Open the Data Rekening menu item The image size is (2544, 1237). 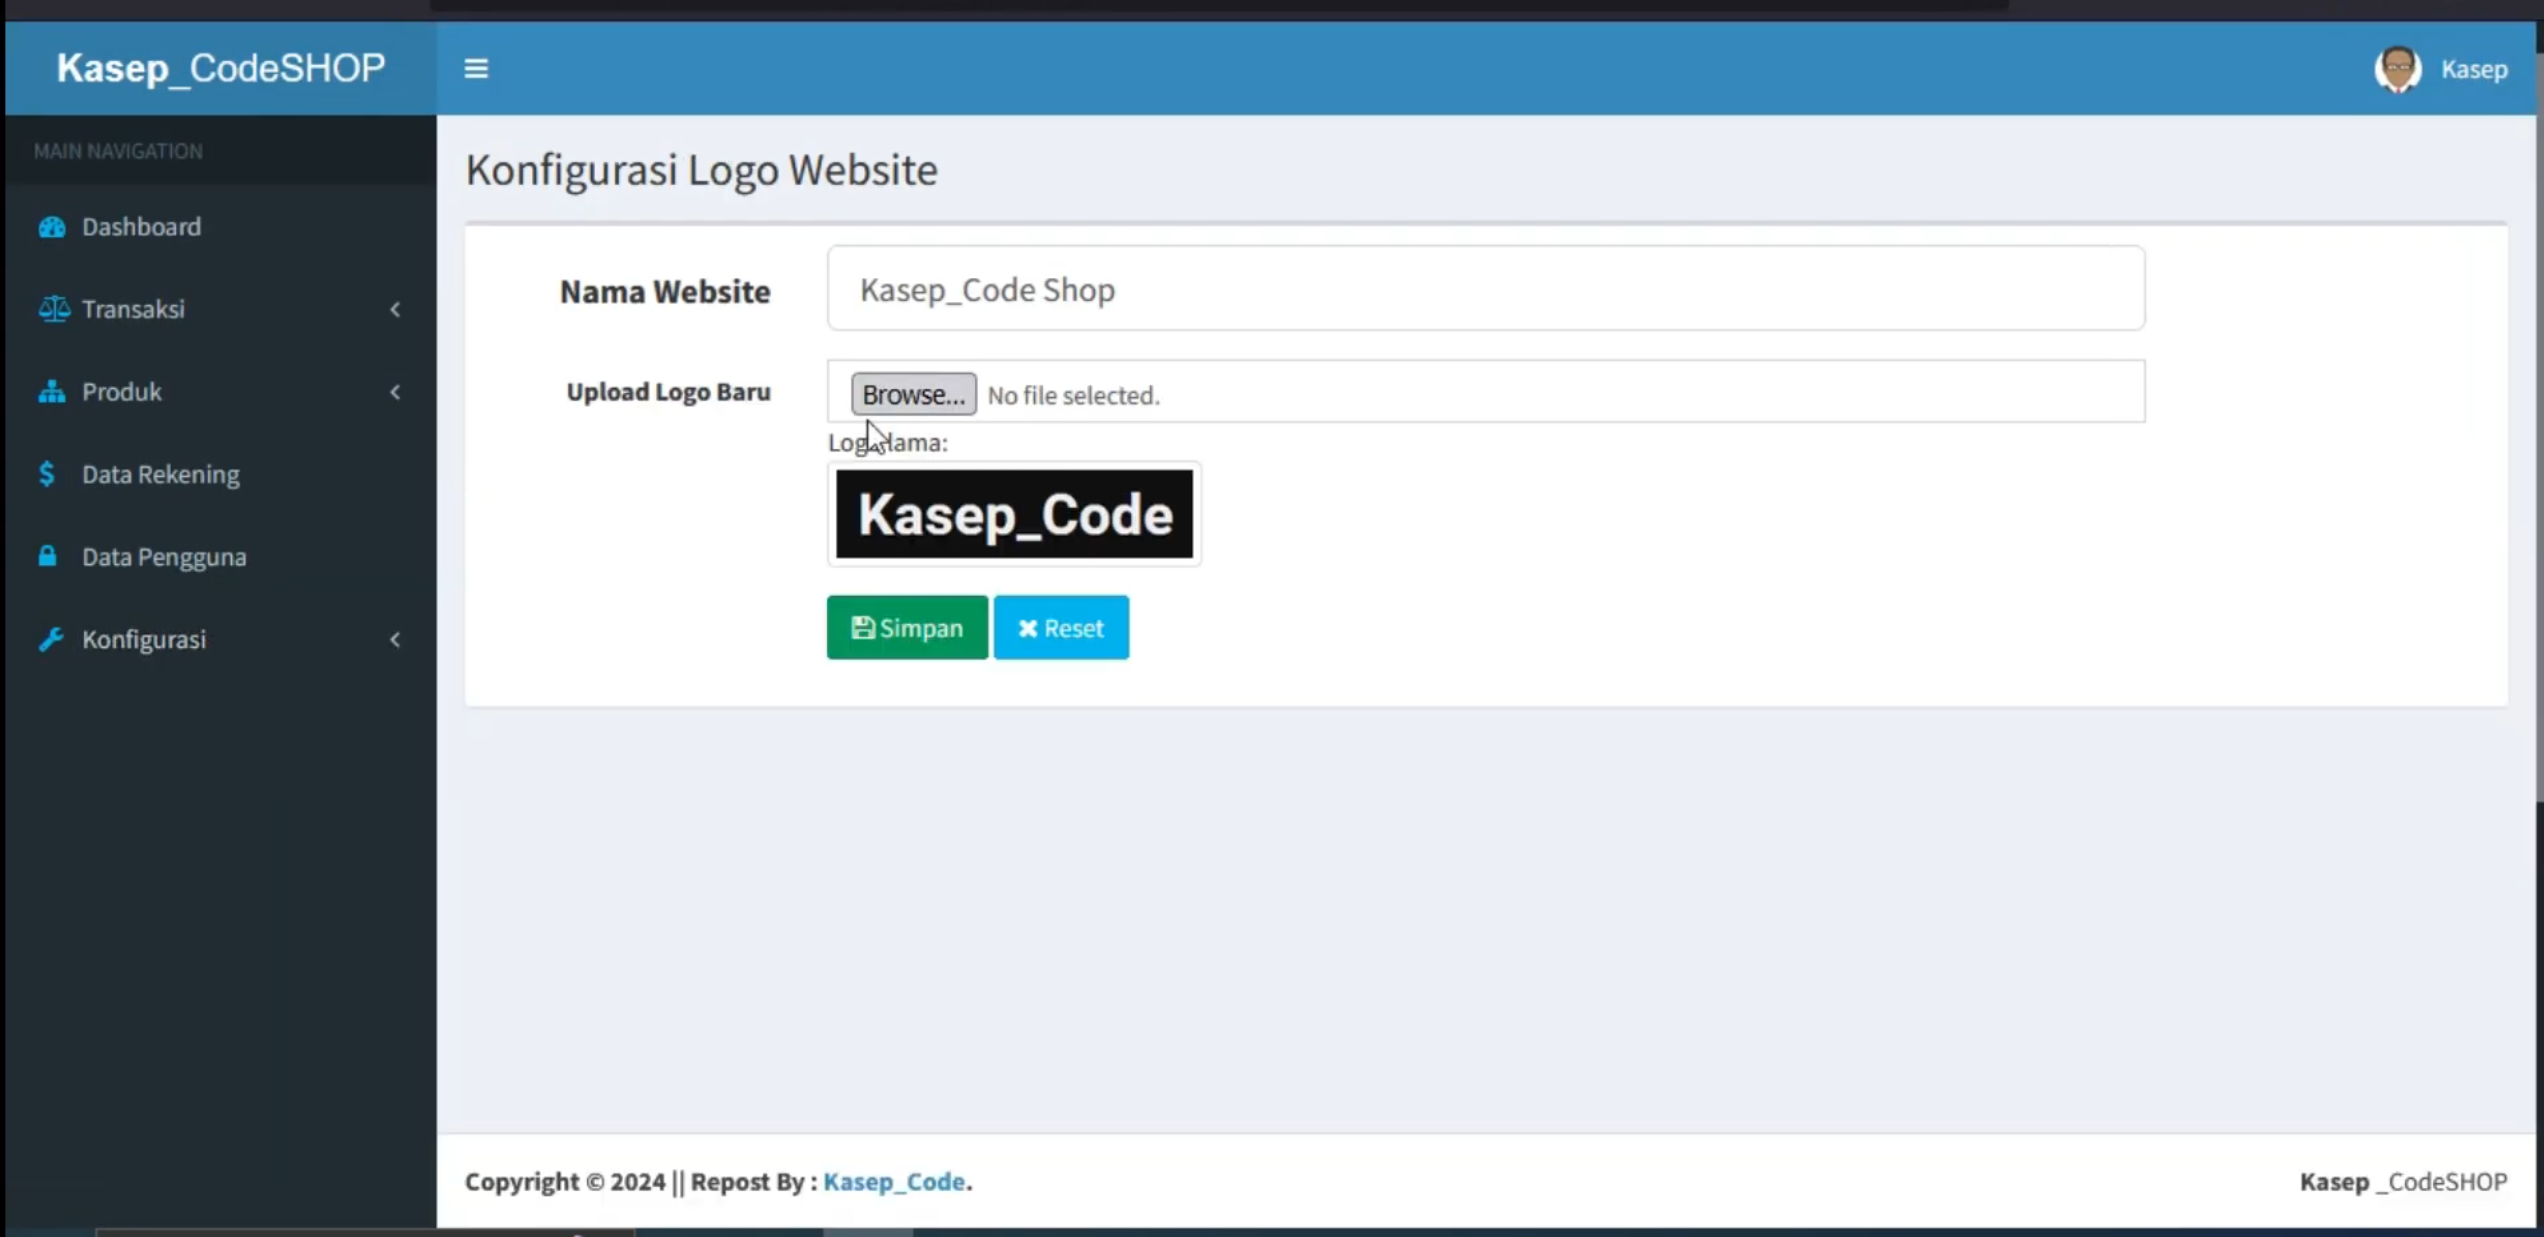pyautogui.click(x=220, y=474)
